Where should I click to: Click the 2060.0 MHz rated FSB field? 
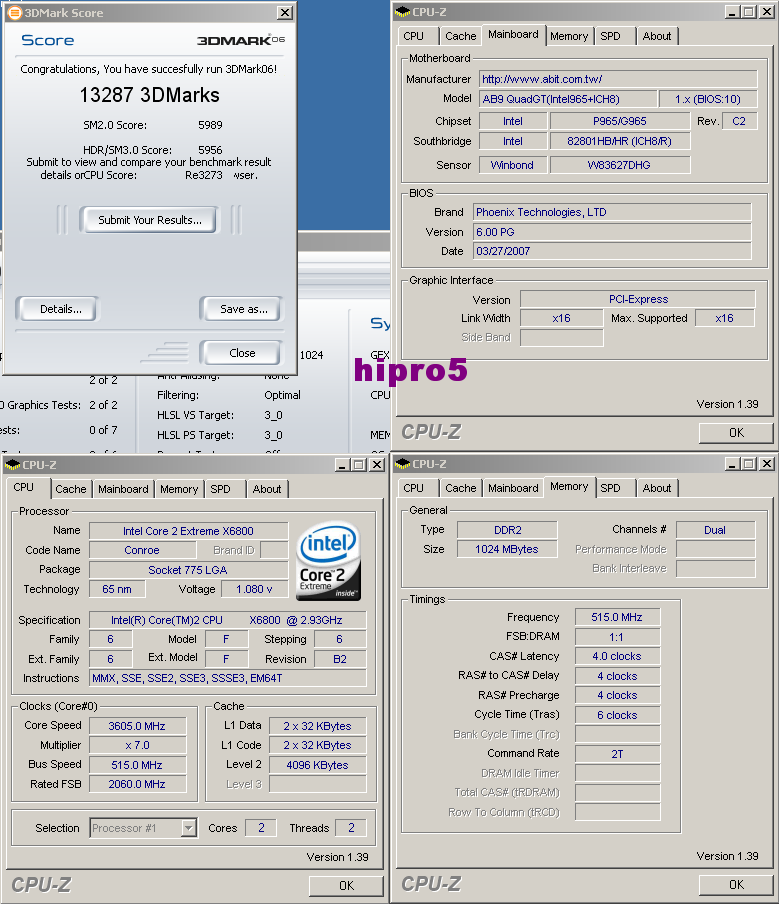click(x=137, y=784)
